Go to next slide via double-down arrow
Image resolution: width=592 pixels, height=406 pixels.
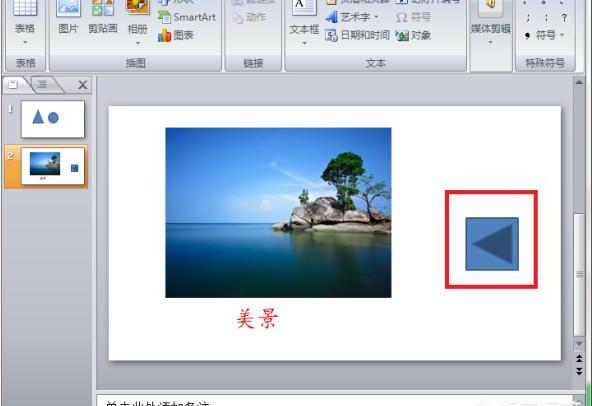[579, 371]
